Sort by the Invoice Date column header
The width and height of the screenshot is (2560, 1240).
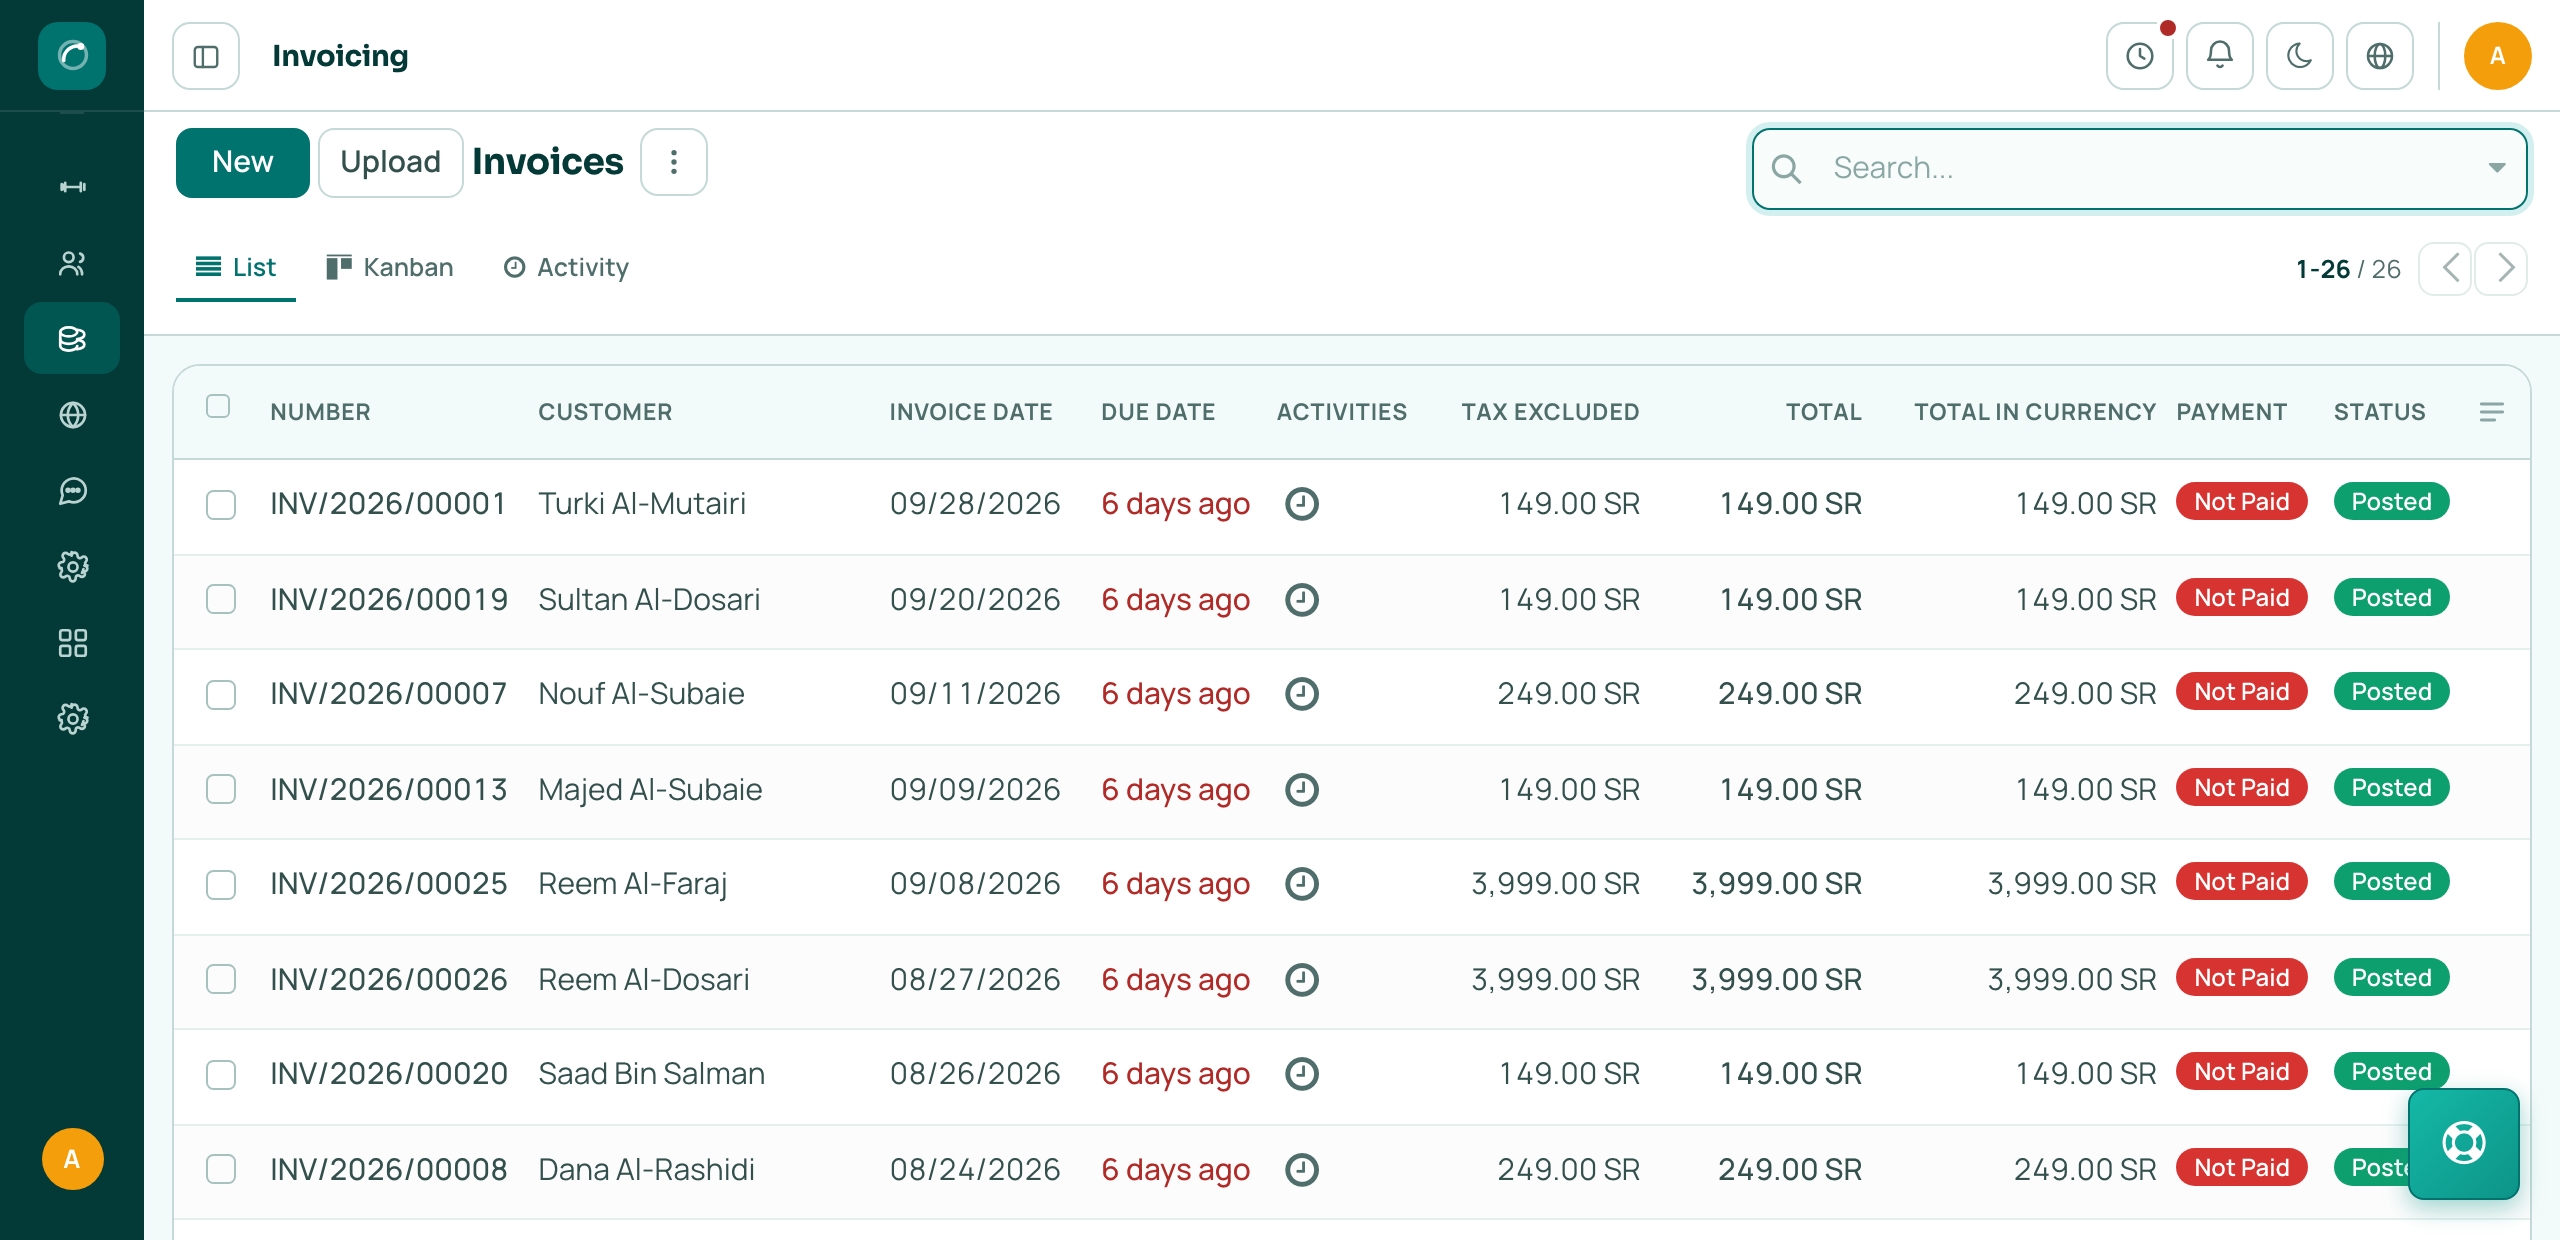click(x=971, y=412)
